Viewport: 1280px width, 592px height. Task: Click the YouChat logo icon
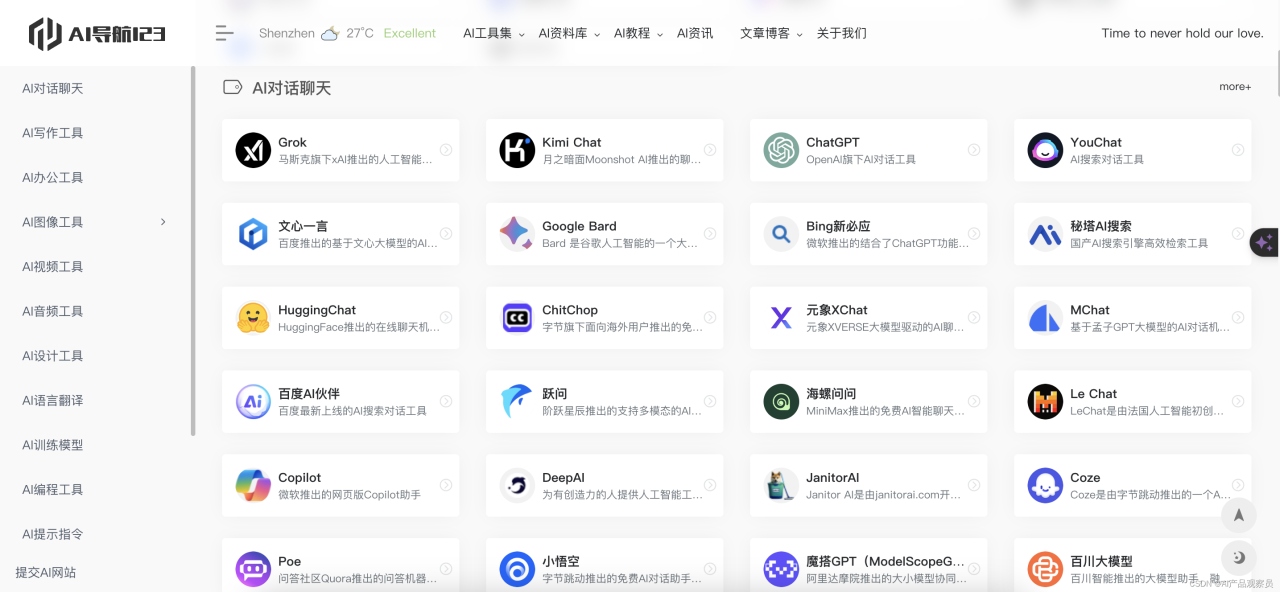tap(1045, 150)
